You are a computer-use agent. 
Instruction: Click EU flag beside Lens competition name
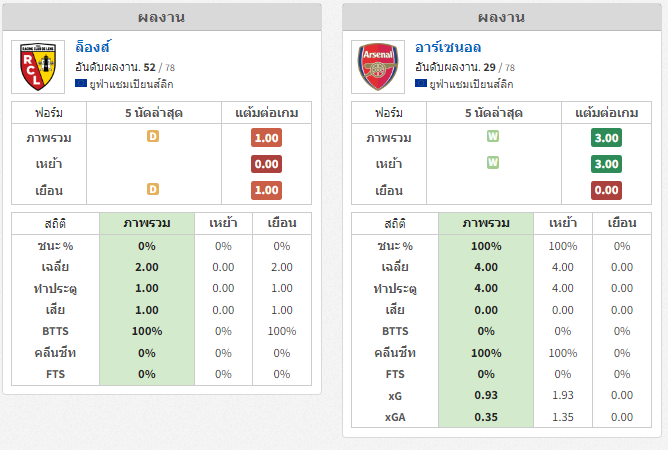click(x=81, y=84)
